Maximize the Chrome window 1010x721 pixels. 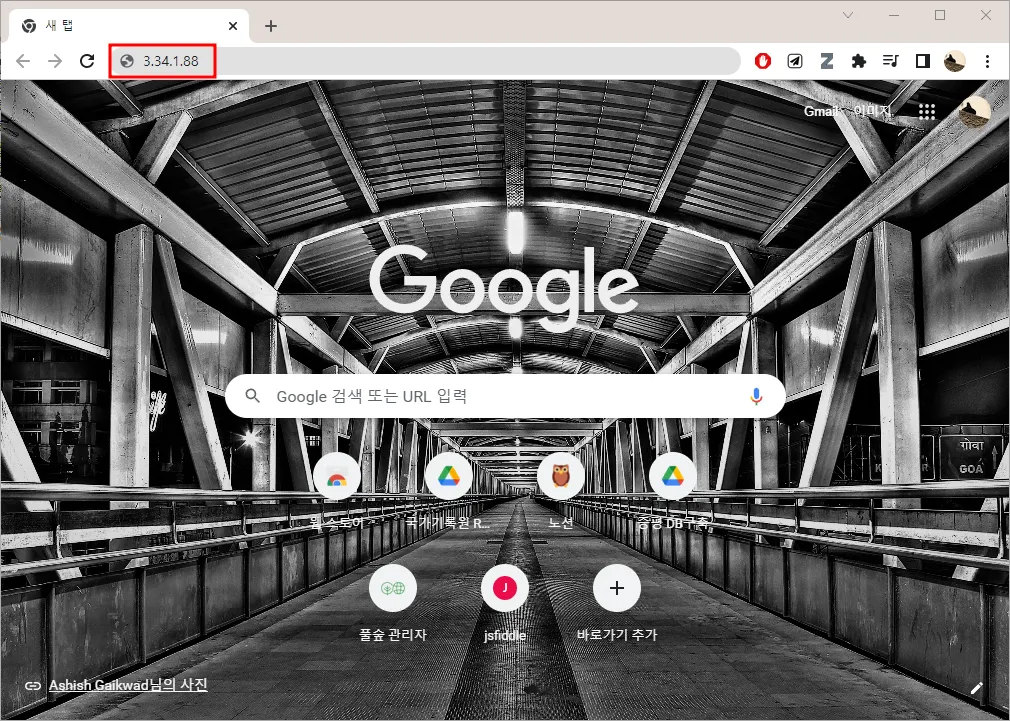tap(940, 15)
